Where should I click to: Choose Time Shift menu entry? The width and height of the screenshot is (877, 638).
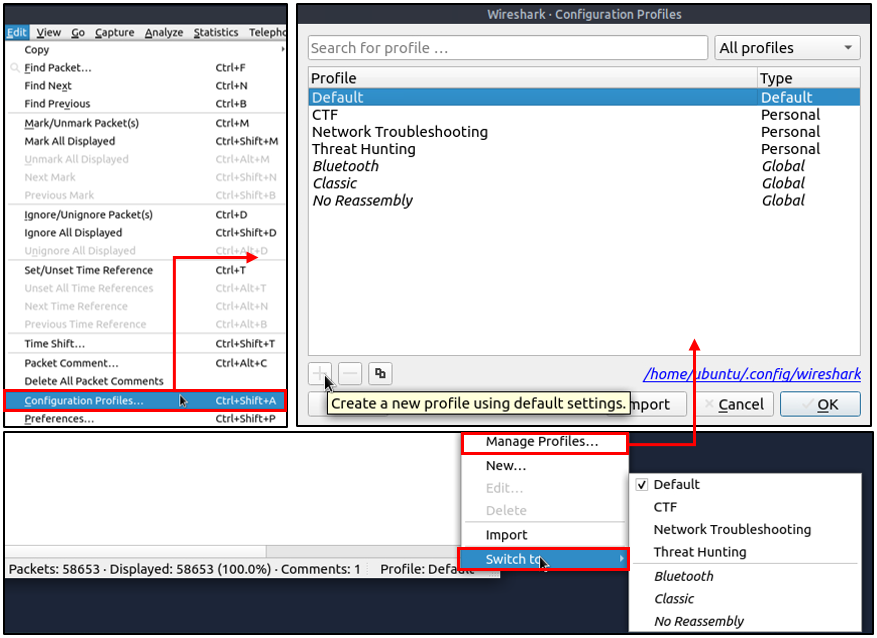click(145, 343)
